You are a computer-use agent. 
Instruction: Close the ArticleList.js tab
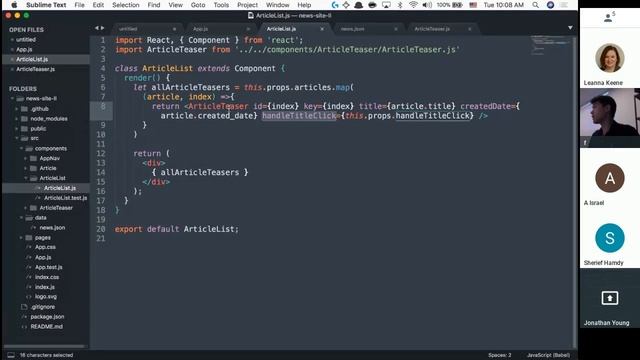coord(322,29)
